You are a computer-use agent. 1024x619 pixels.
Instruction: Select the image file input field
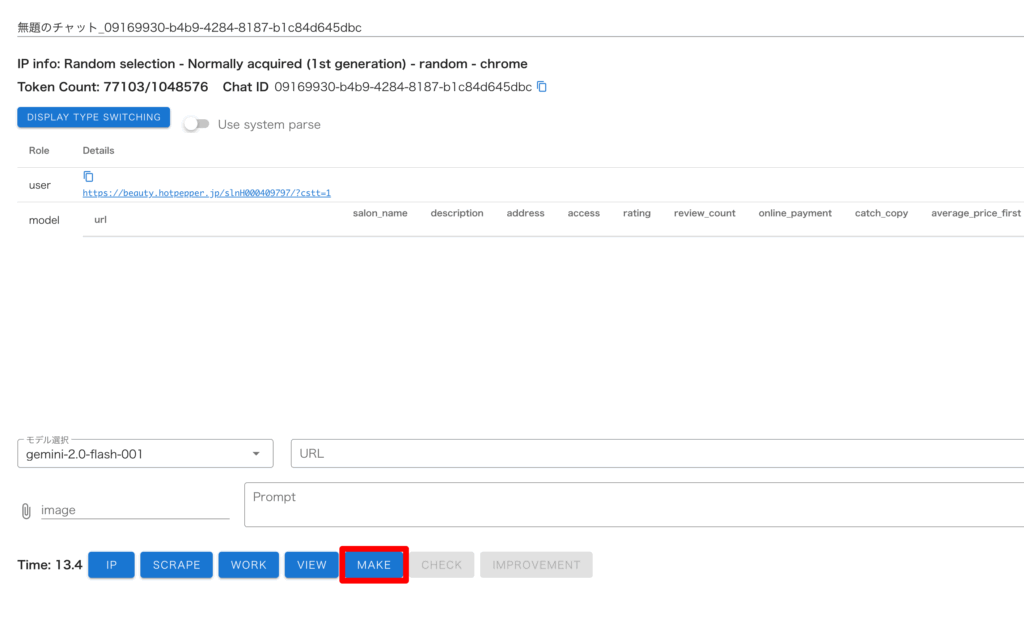pos(135,510)
